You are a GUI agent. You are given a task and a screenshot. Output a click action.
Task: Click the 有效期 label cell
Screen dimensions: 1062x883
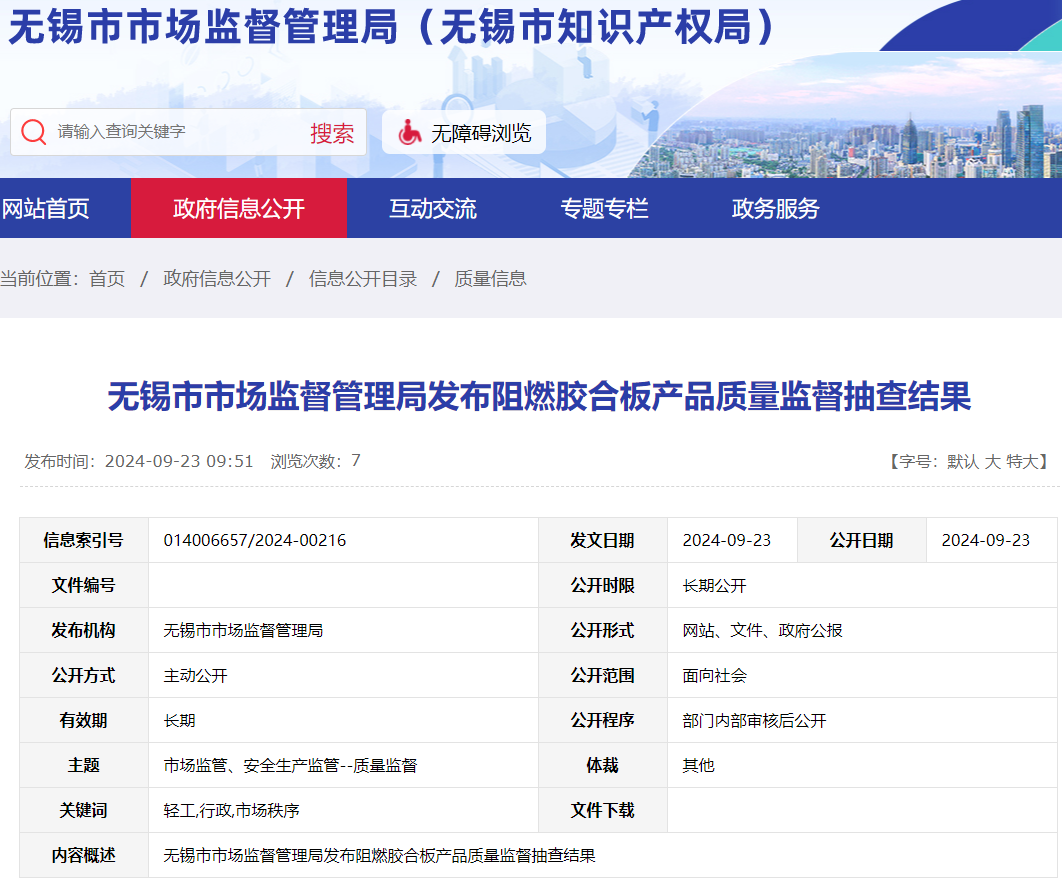(x=84, y=720)
